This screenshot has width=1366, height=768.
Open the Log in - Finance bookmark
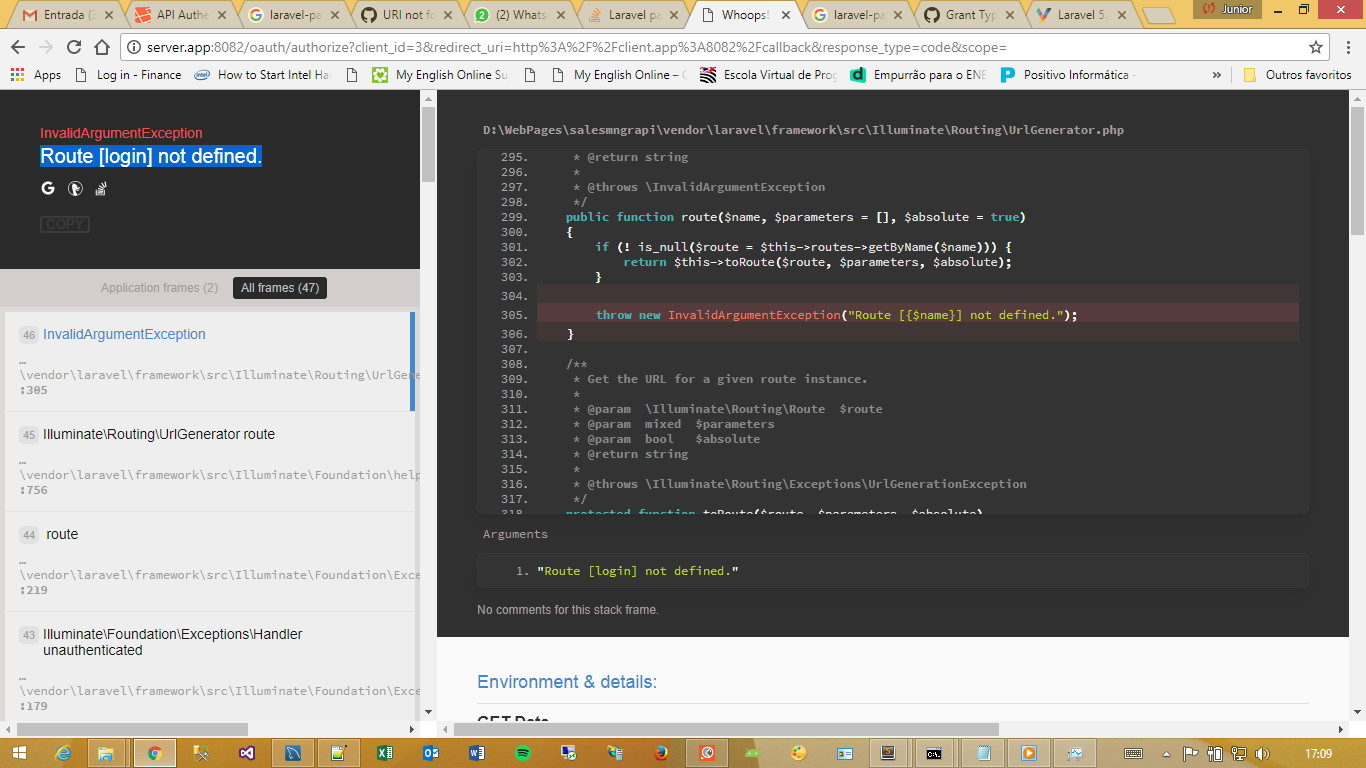(128, 75)
